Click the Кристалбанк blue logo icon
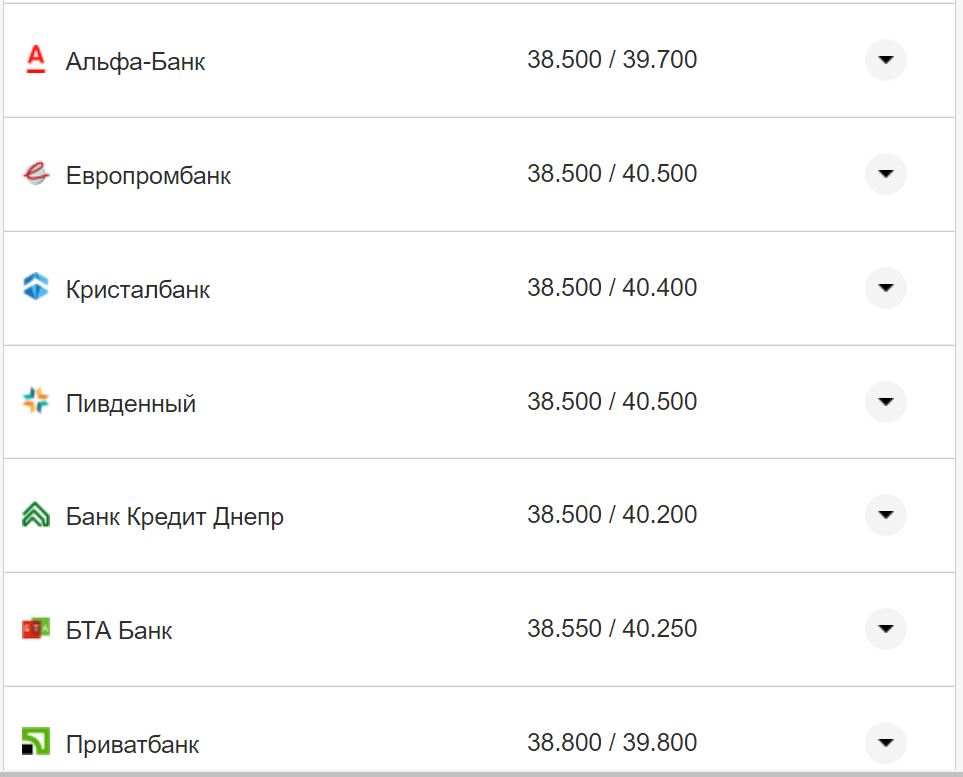This screenshot has height=777, width=963. [36, 288]
